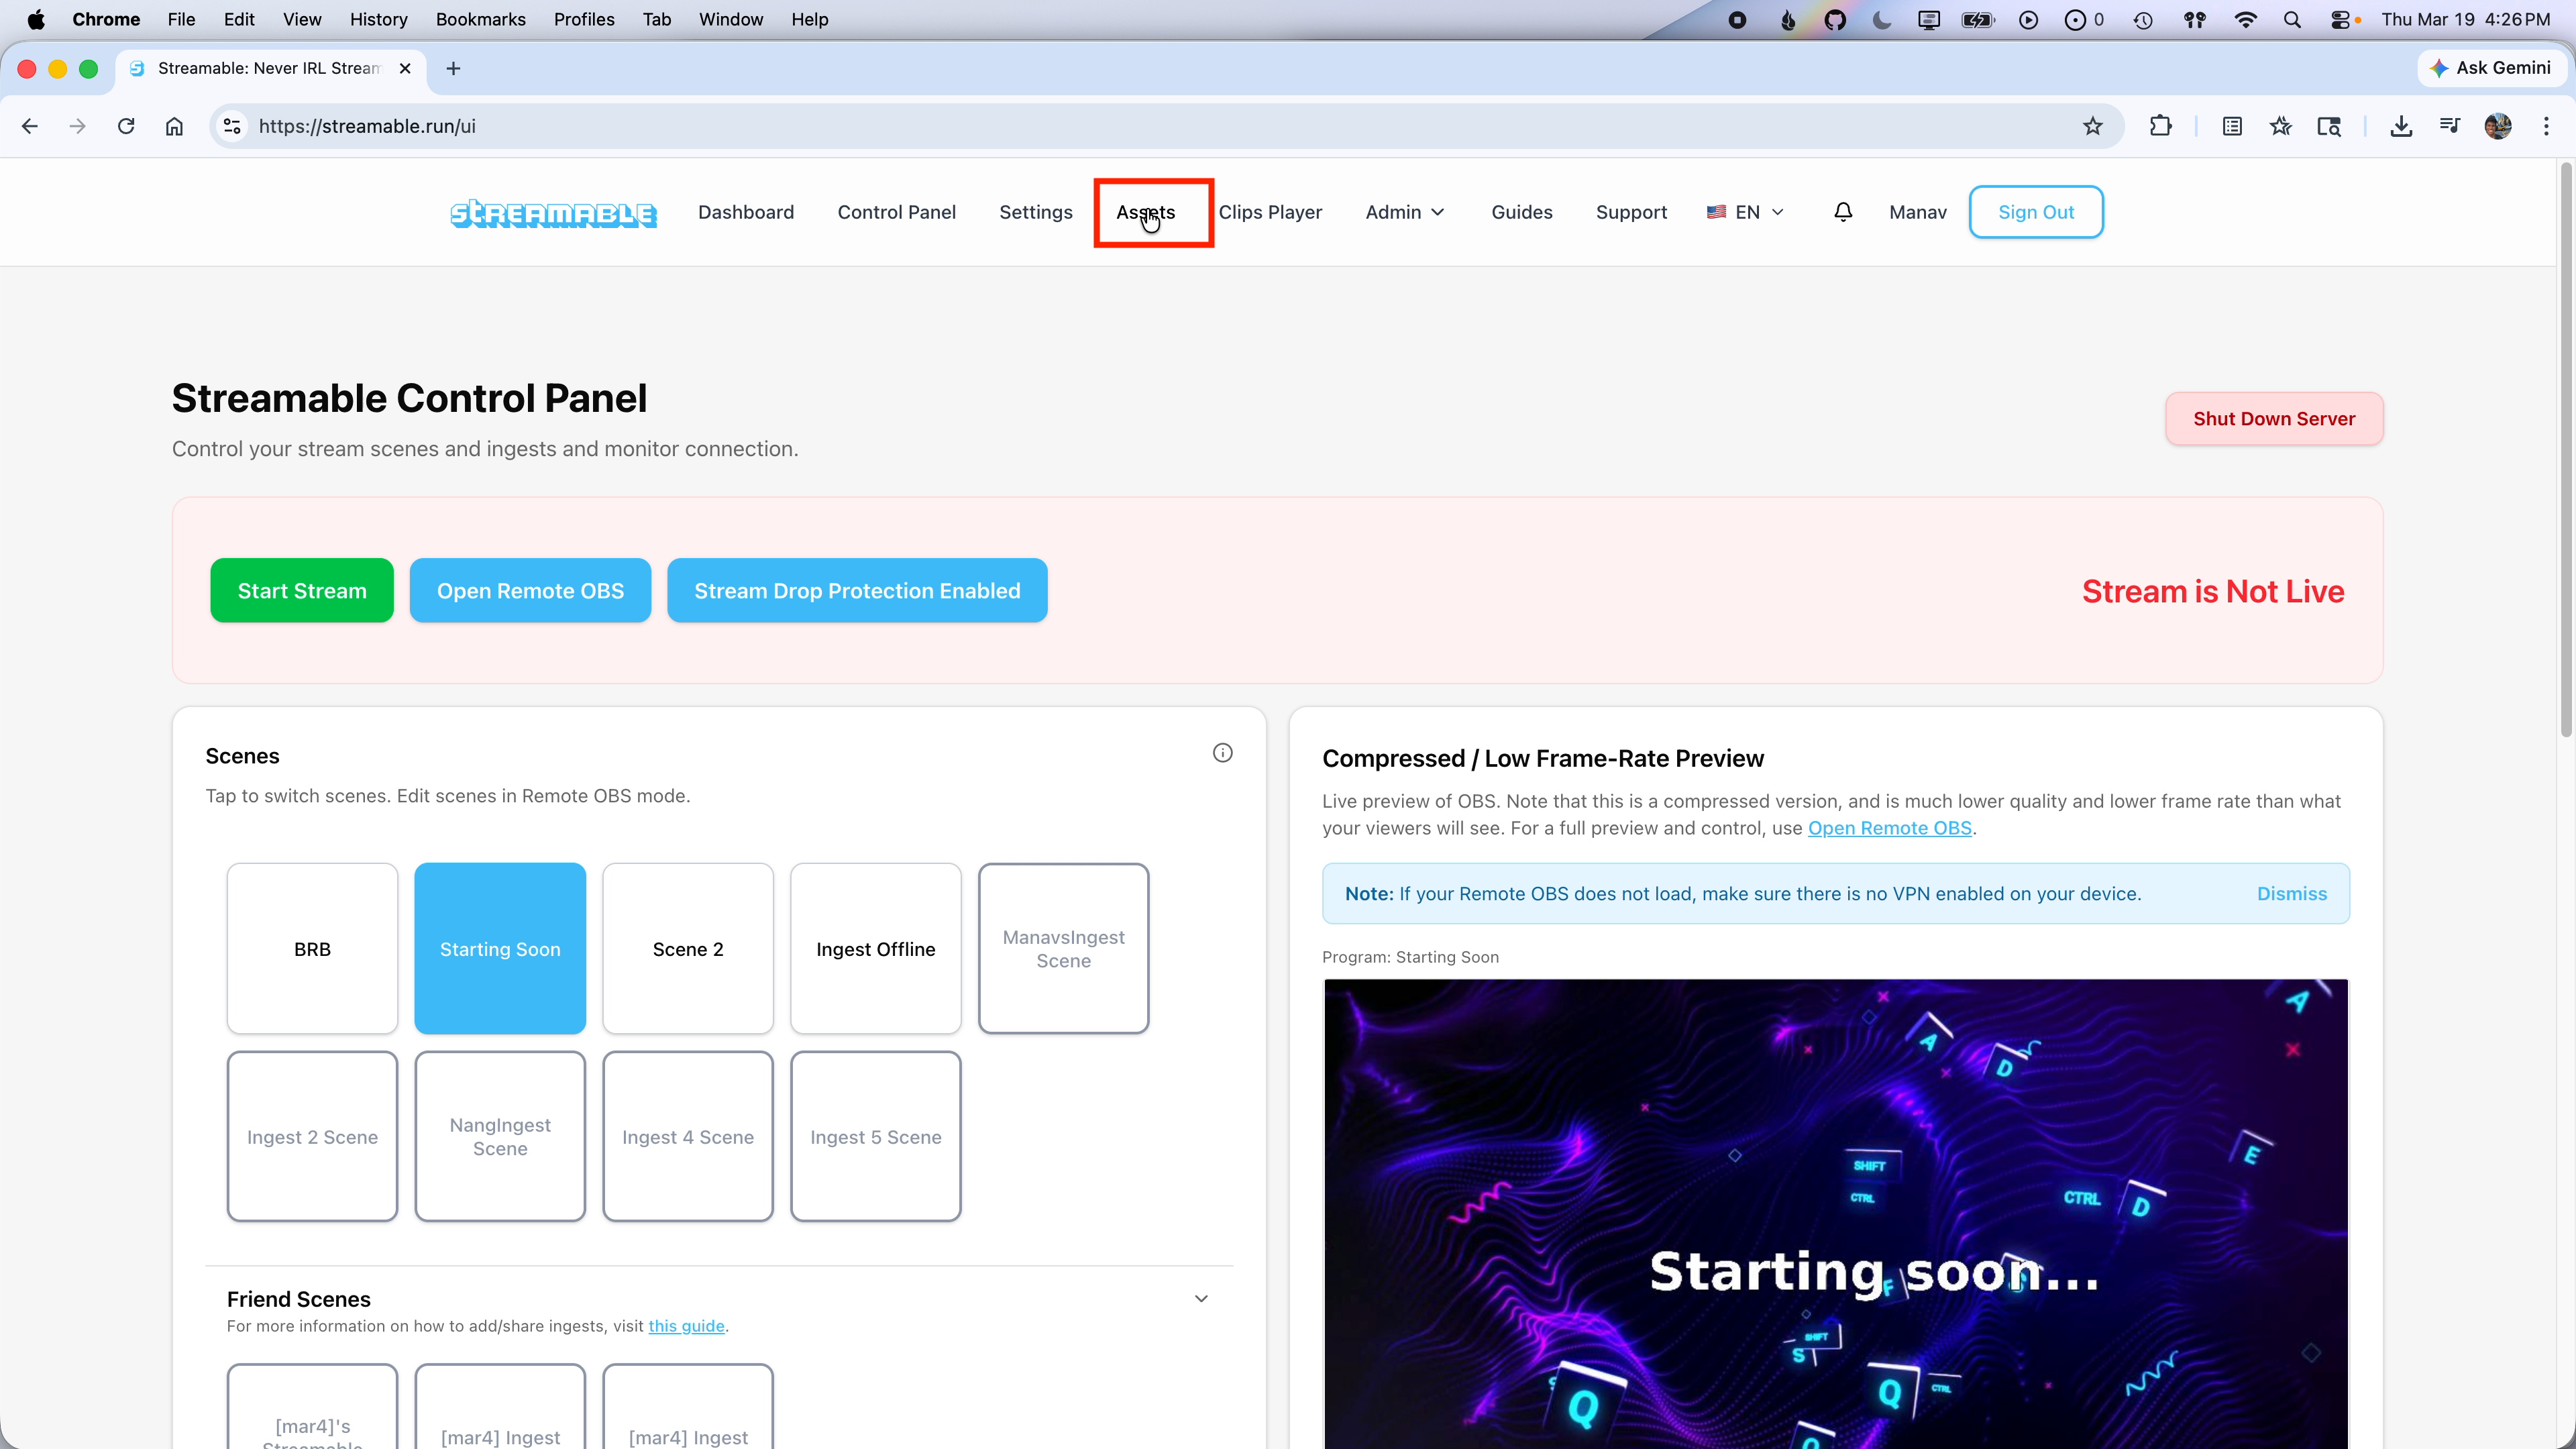Open the Scenes panel info icon
Viewport: 2576px width, 1449px height.
[x=1222, y=752]
